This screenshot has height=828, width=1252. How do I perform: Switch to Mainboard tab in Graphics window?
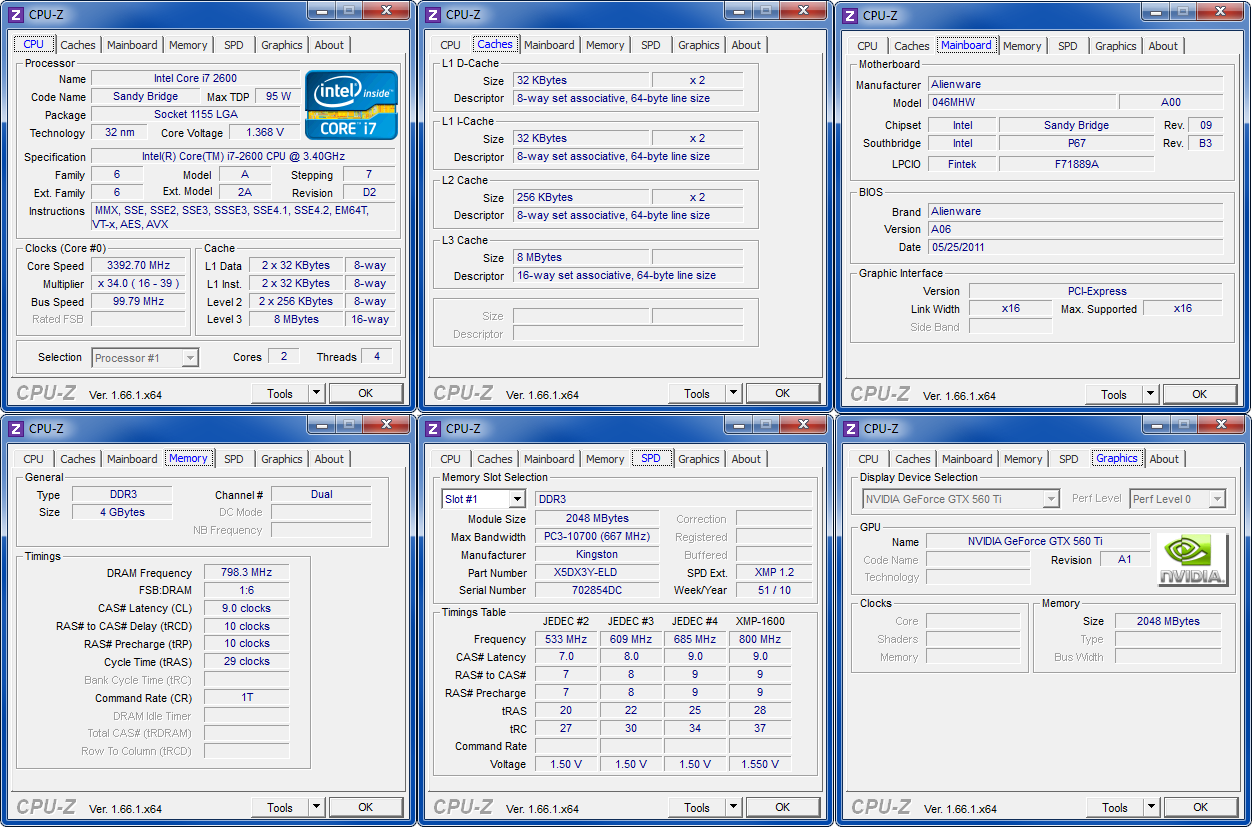967,459
